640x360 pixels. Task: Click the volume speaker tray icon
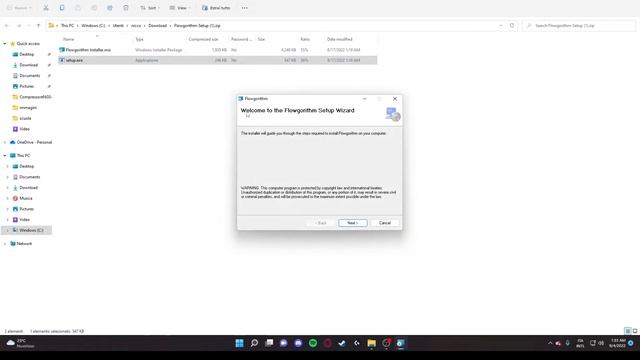tap(601, 343)
